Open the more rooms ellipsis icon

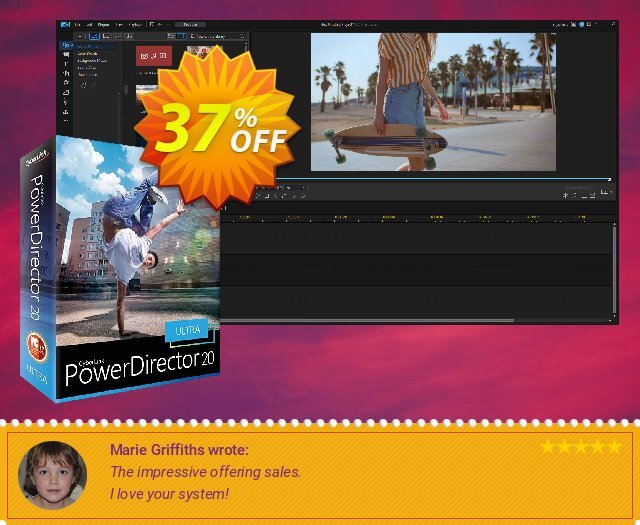[x=66, y=121]
